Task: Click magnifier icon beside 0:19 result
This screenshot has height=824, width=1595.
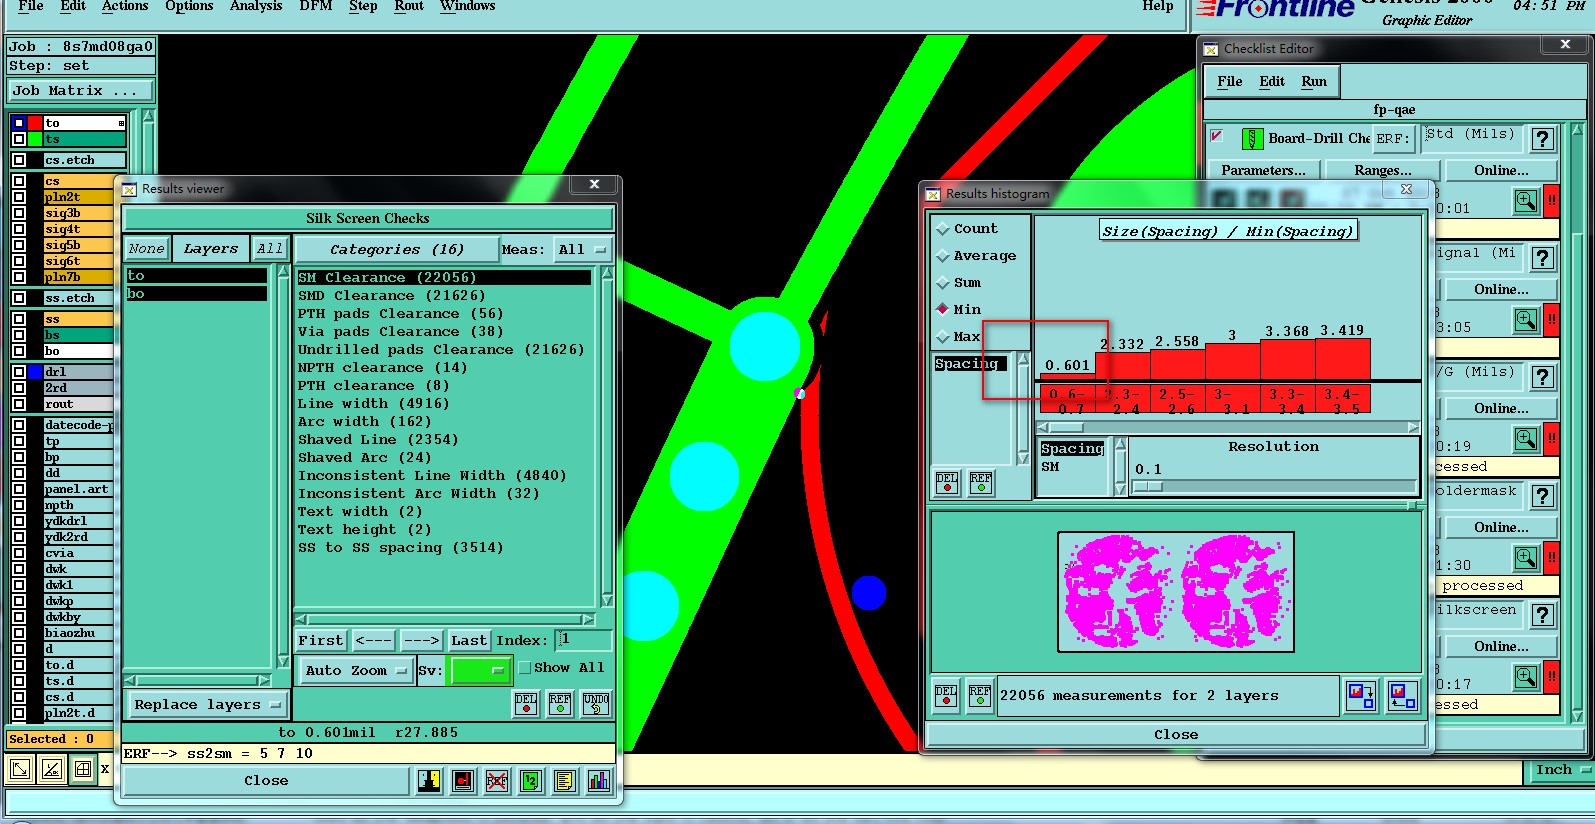Action: pos(1525,439)
